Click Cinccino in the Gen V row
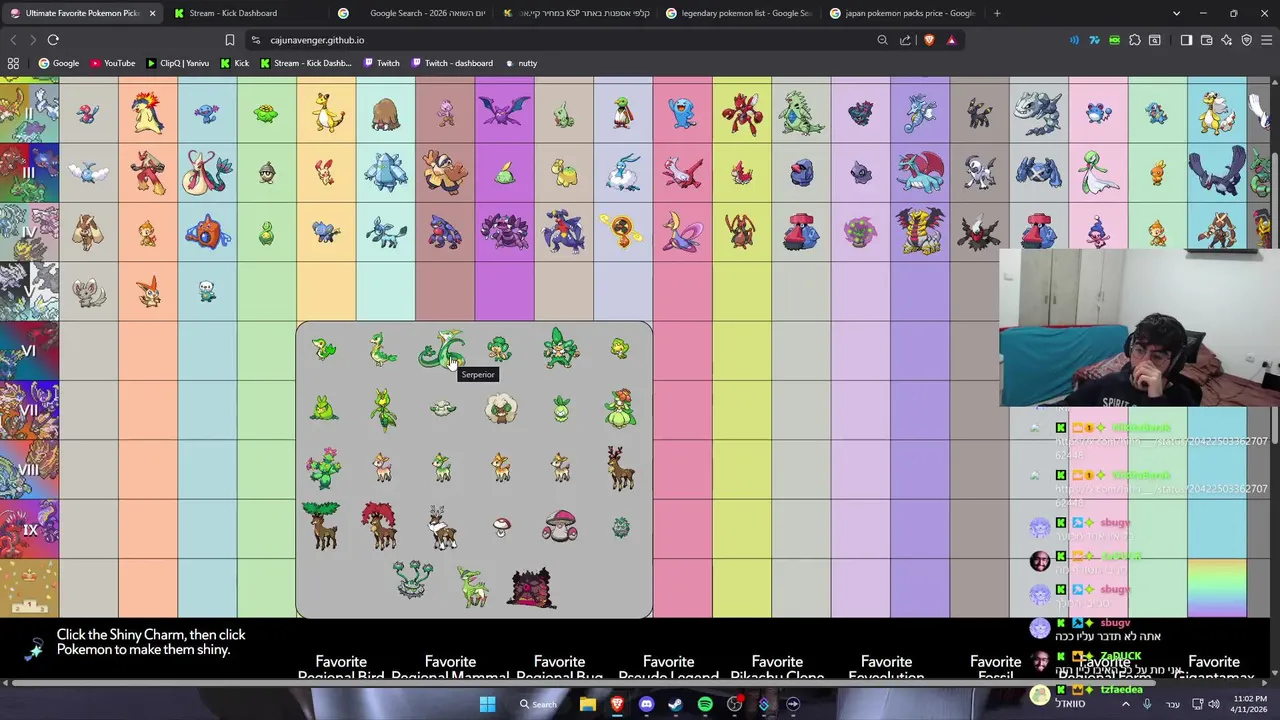This screenshot has width=1280, height=720. 88,291
